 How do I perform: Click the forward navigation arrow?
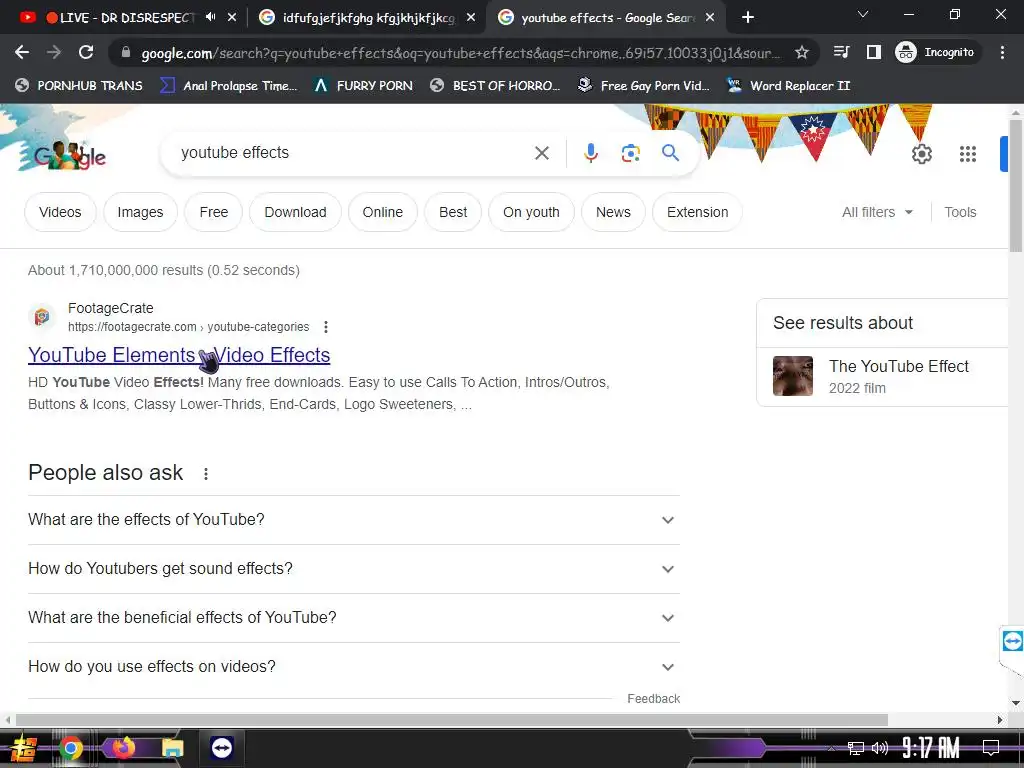(54, 52)
